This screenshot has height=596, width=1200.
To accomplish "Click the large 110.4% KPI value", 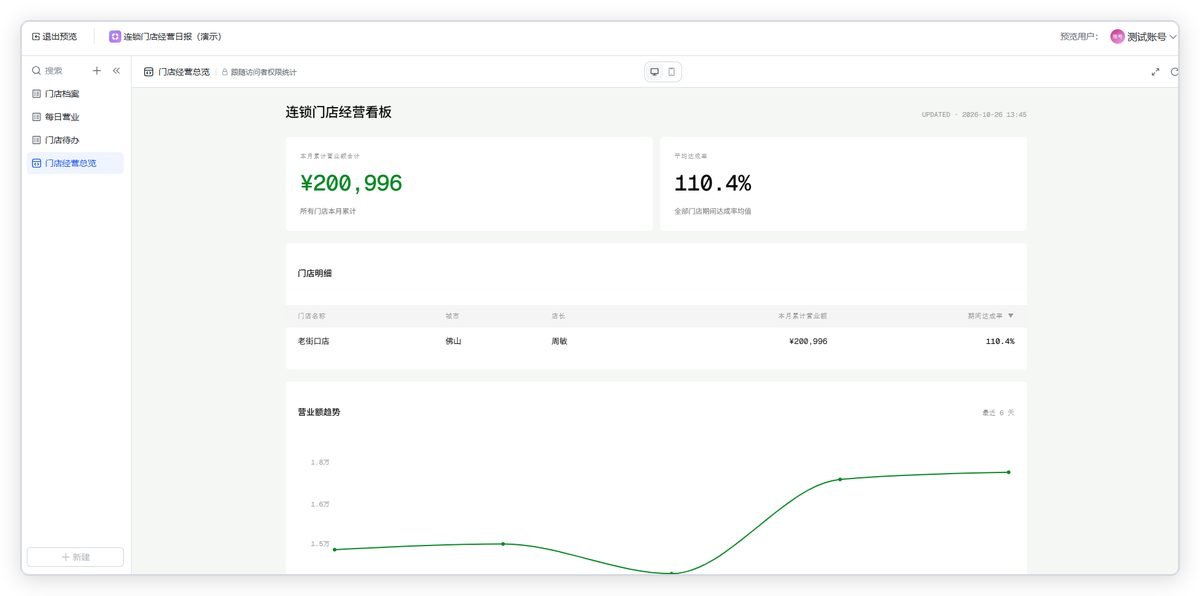I will pos(712,183).
